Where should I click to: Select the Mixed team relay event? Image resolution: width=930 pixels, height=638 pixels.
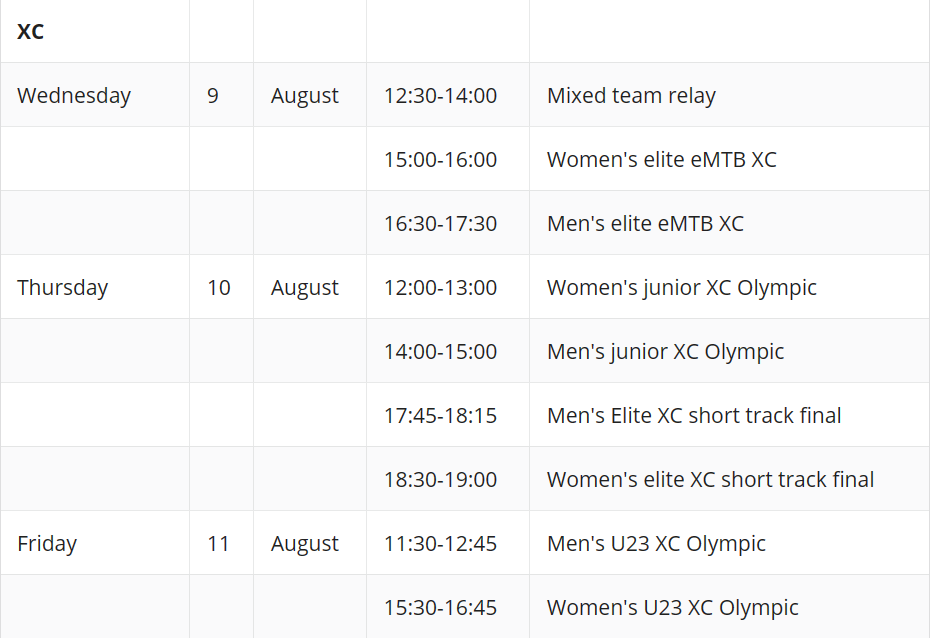(x=729, y=95)
